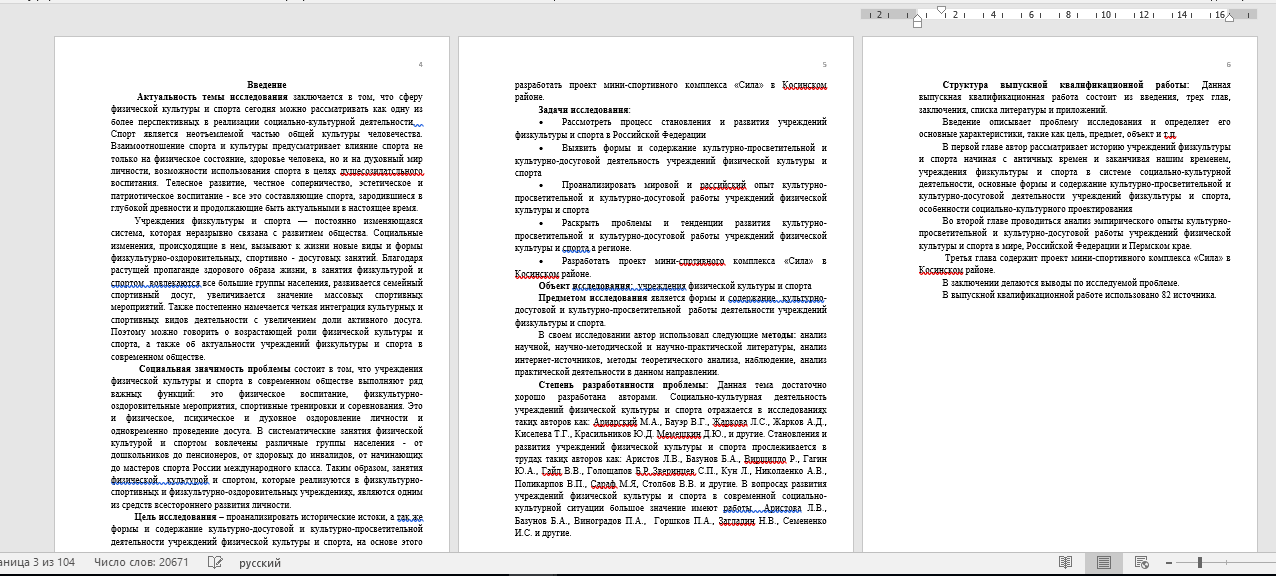This screenshot has width=1276, height=576.
Task: Click the hanging indent triangle on ruler
Action: pyautogui.click(x=917, y=16)
